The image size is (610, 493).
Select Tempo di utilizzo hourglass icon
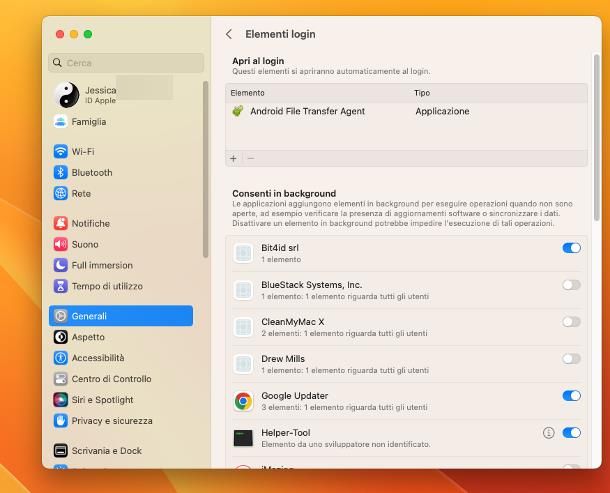pos(60,286)
